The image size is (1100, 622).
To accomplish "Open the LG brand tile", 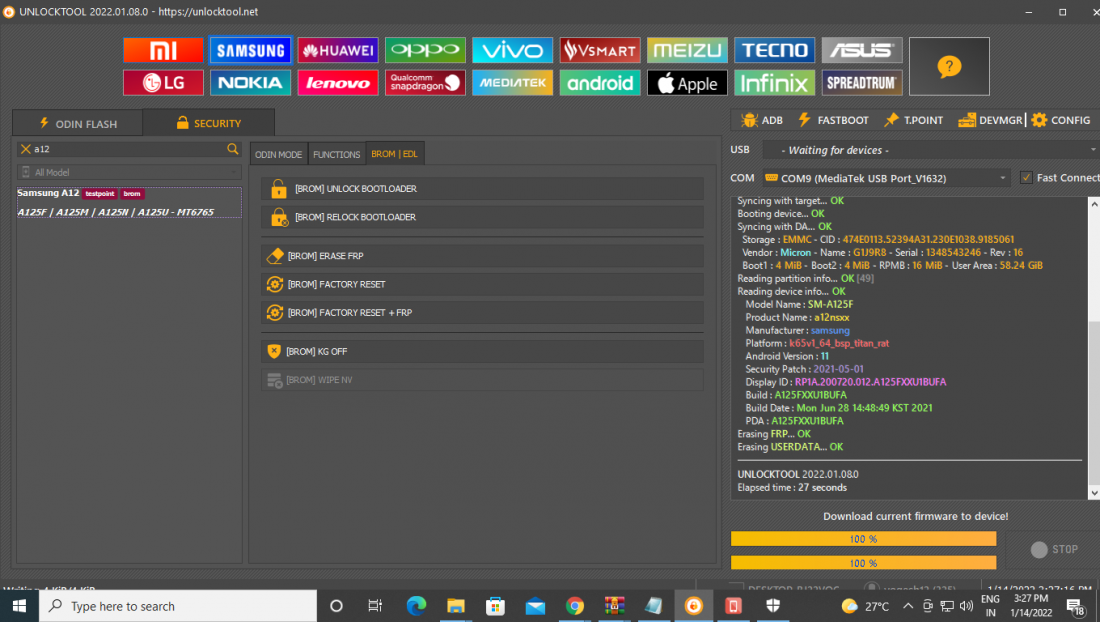I will 163,83.
